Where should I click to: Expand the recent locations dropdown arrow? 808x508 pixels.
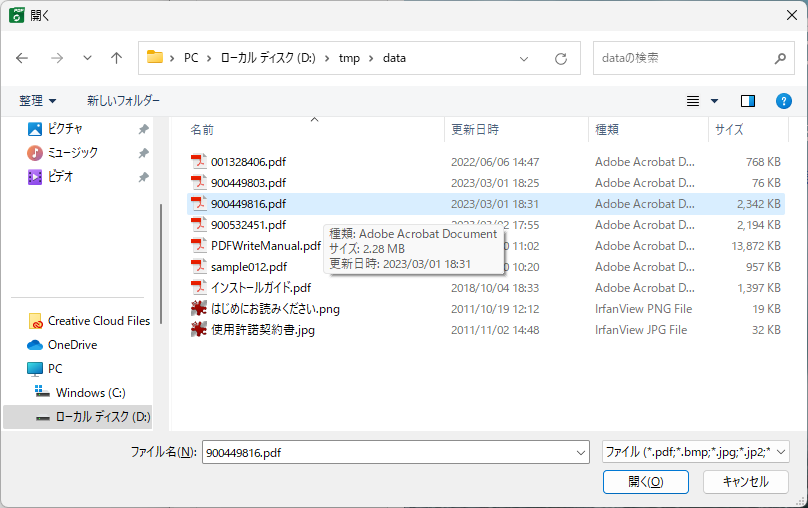pos(87,58)
